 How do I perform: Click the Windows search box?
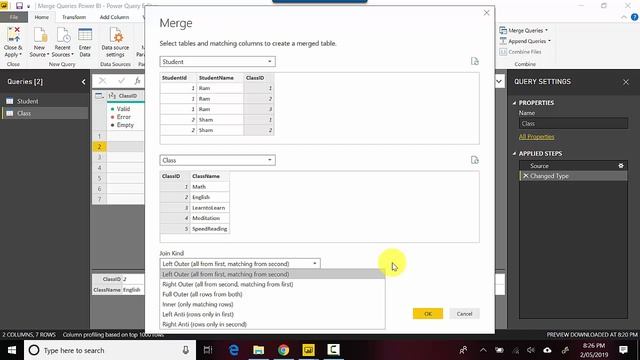click(110, 350)
